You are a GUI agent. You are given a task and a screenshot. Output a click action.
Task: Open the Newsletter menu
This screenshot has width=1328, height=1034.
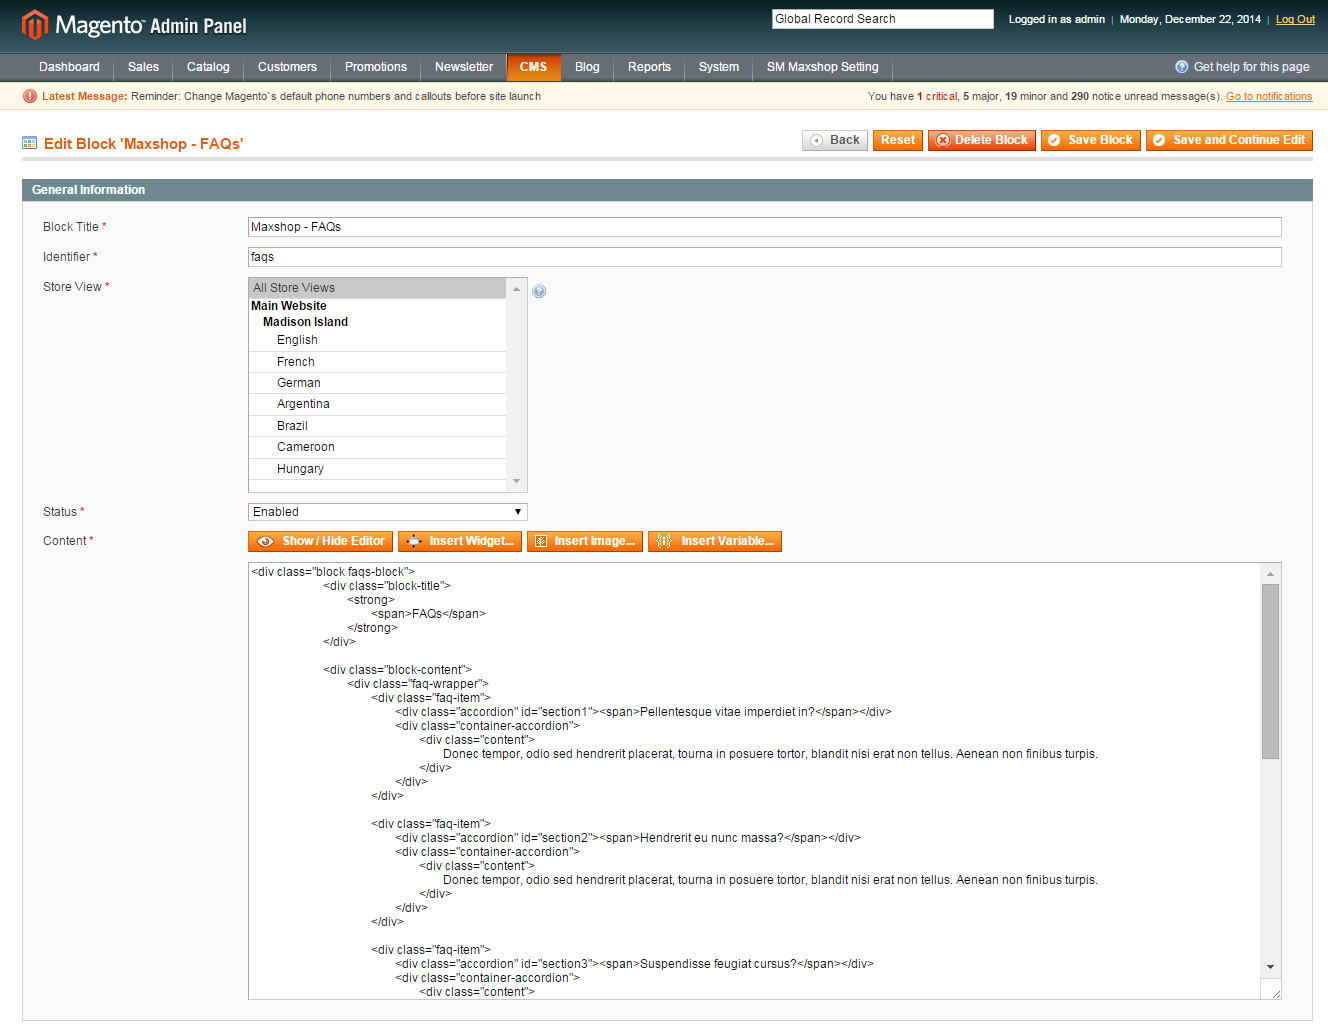coord(464,67)
